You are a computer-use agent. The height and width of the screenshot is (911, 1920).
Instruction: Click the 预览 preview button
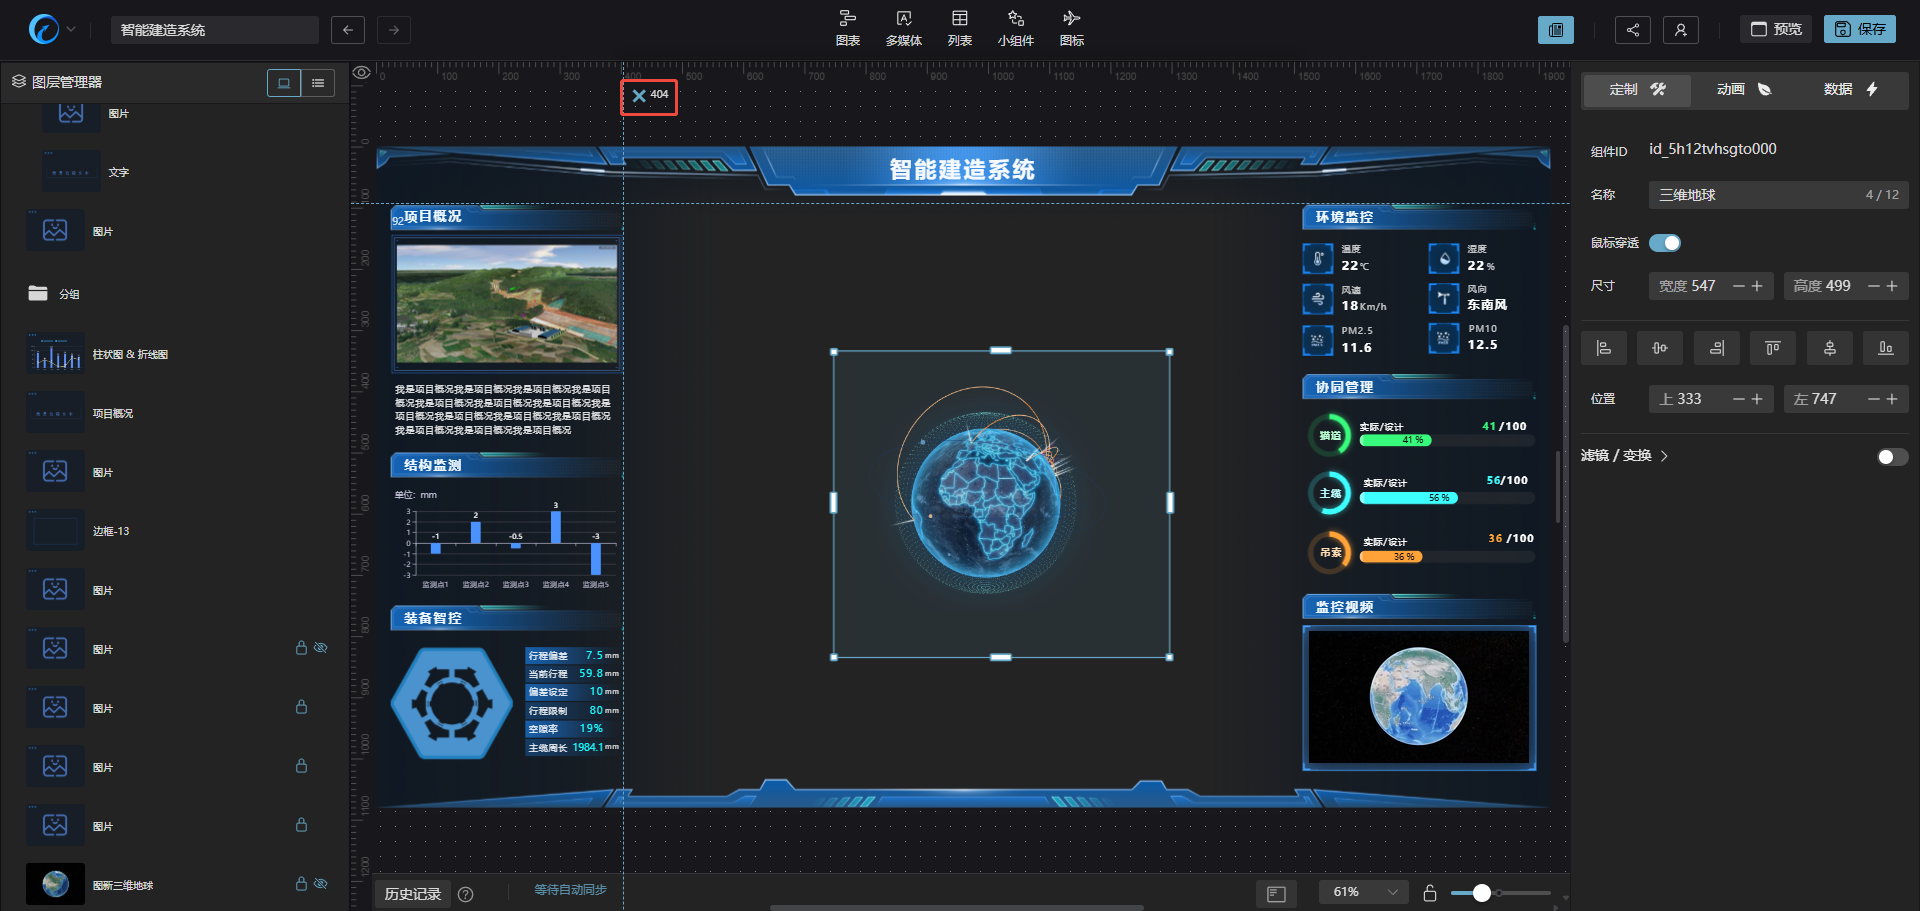click(x=1776, y=30)
